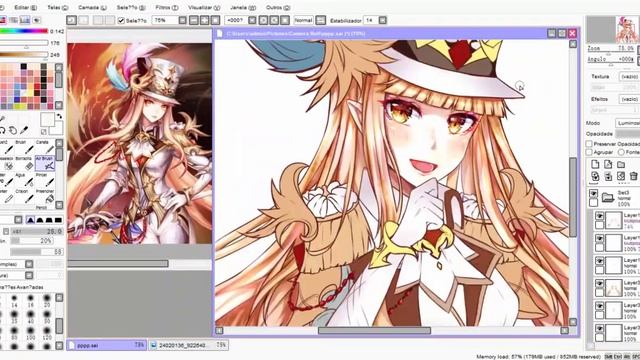
Task: Select the Crayon tool
Action: (25, 196)
